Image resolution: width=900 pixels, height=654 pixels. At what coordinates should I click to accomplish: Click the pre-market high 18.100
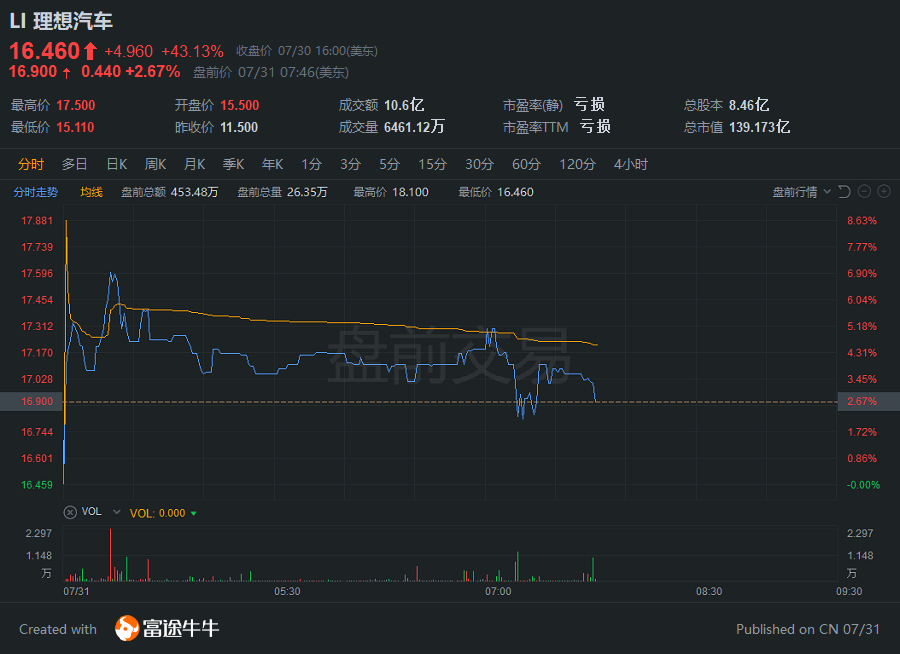pos(410,192)
